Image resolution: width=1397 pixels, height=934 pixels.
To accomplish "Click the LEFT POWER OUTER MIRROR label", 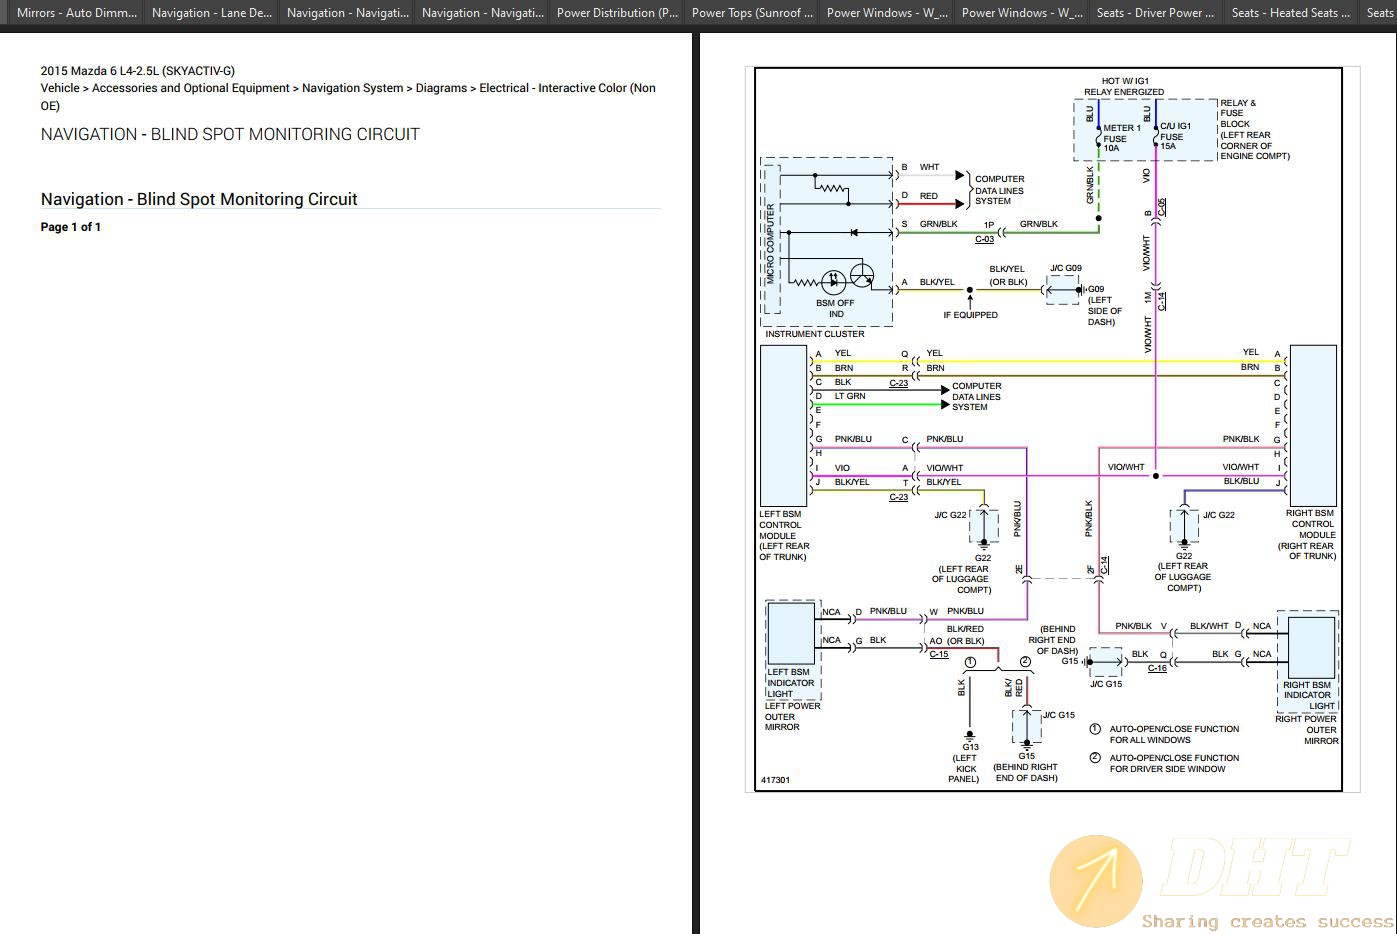I will [792, 716].
